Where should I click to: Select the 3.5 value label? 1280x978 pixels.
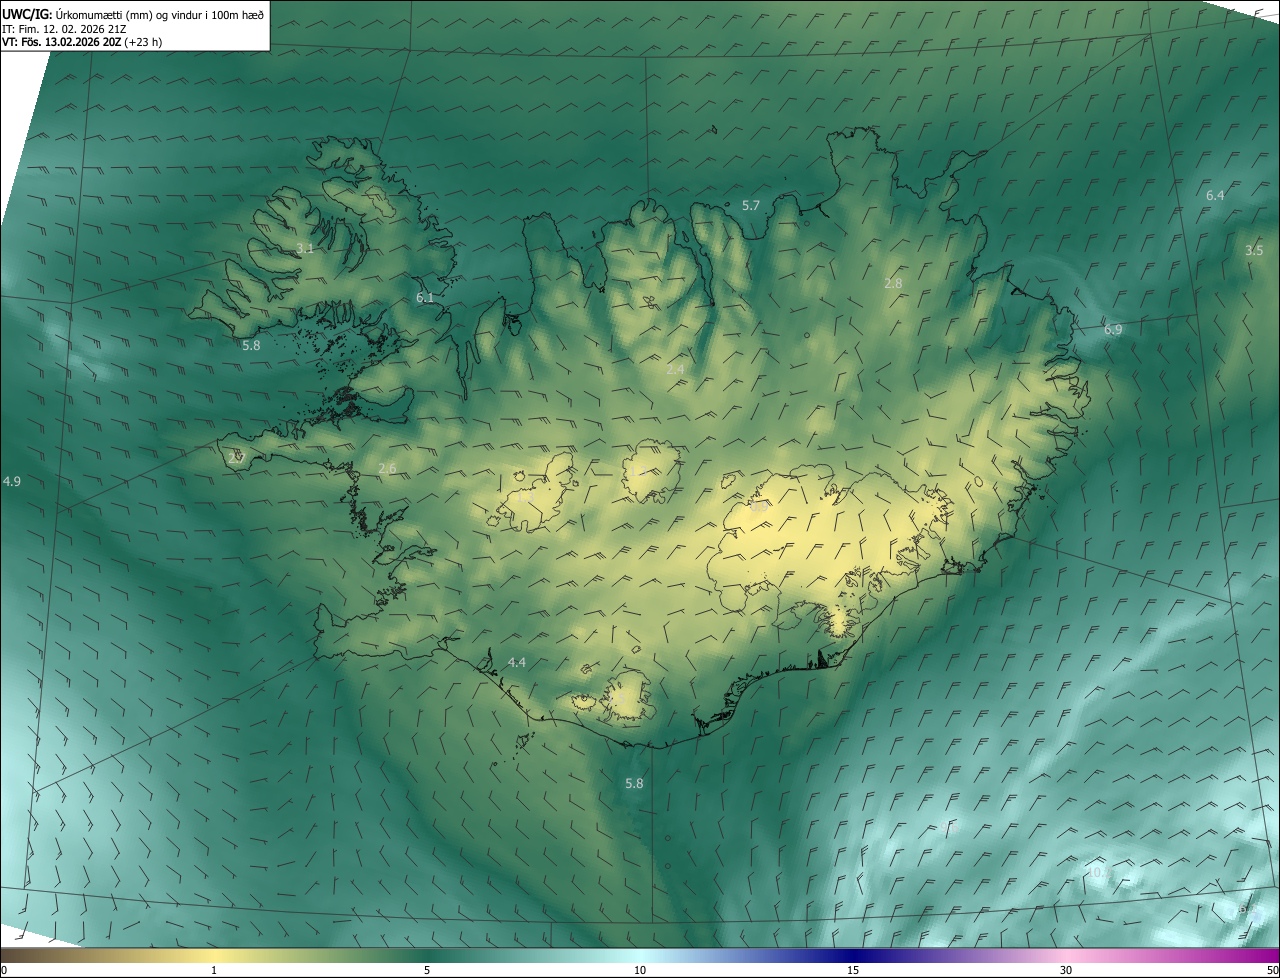click(1254, 250)
